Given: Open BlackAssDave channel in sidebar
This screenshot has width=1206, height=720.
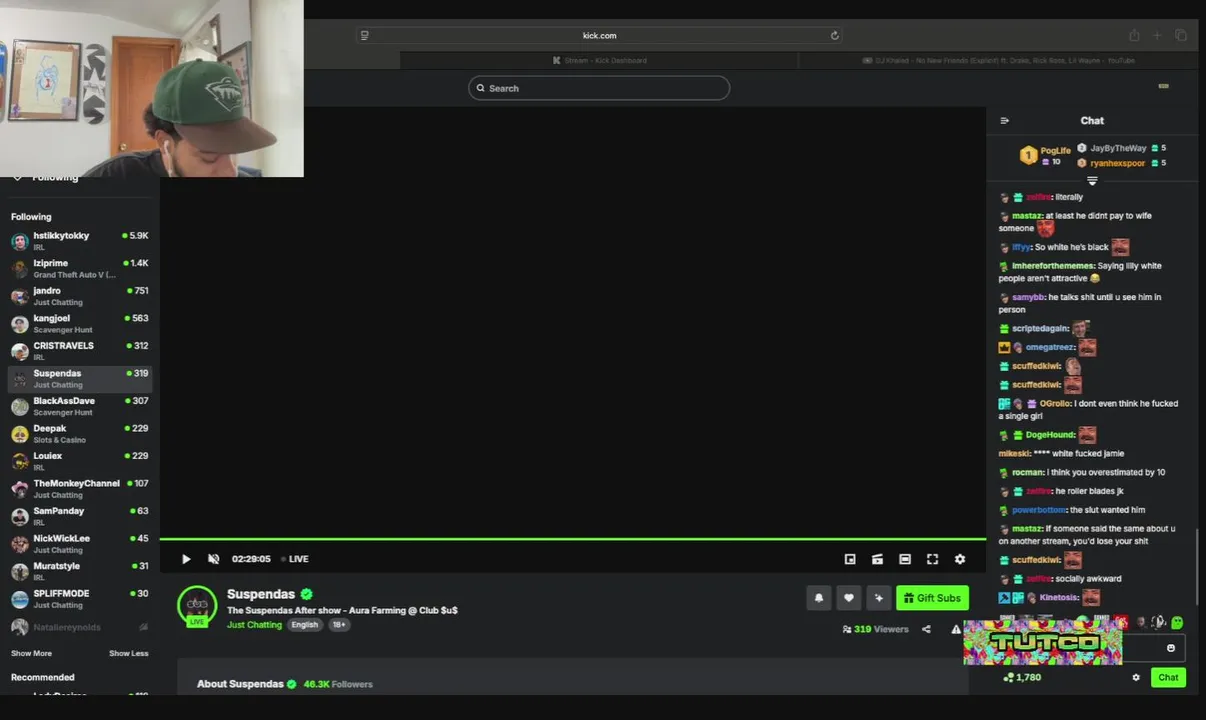Looking at the screenshot, I should point(80,406).
